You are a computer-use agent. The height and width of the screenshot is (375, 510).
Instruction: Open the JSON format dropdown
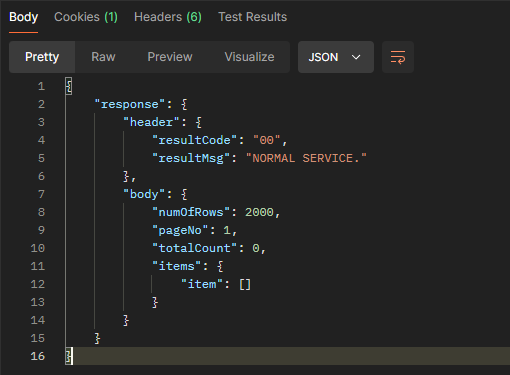click(336, 57)
